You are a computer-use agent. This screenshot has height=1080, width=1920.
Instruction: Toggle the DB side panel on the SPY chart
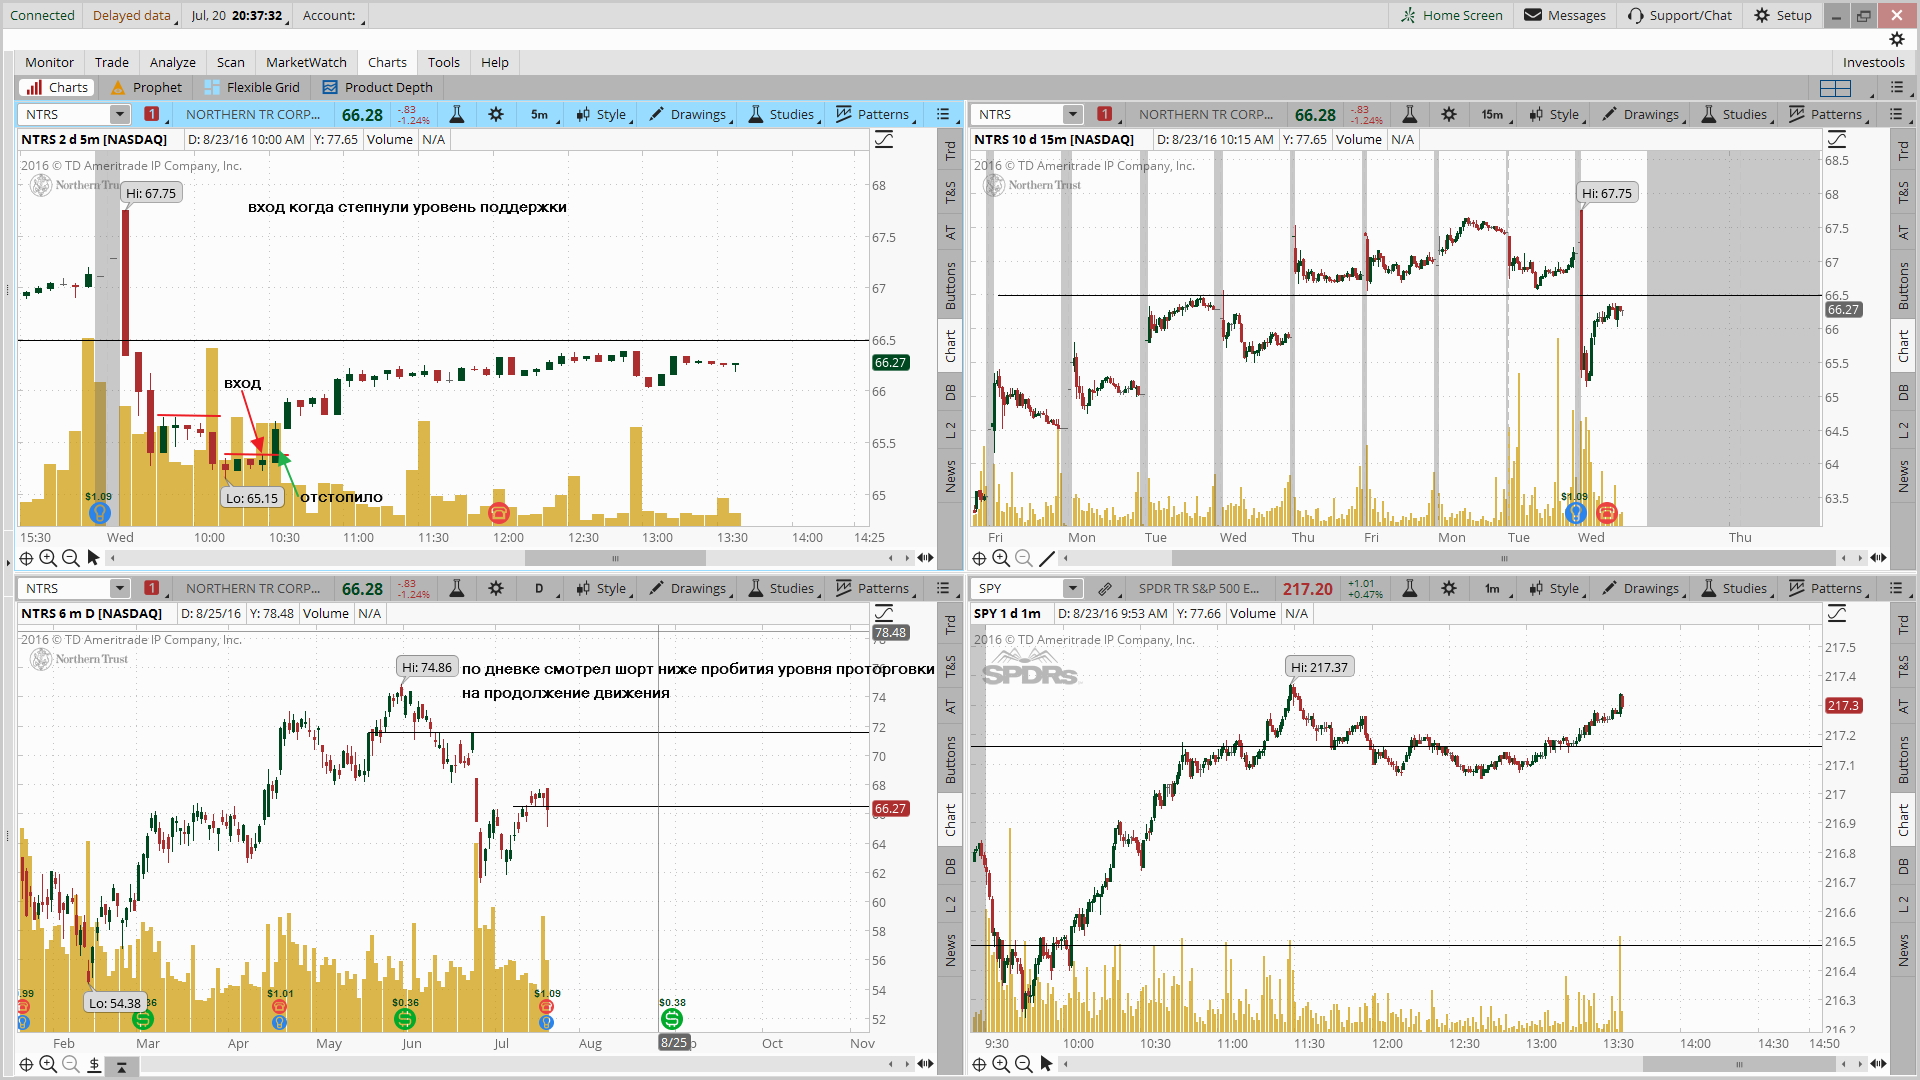[1903, 866]
